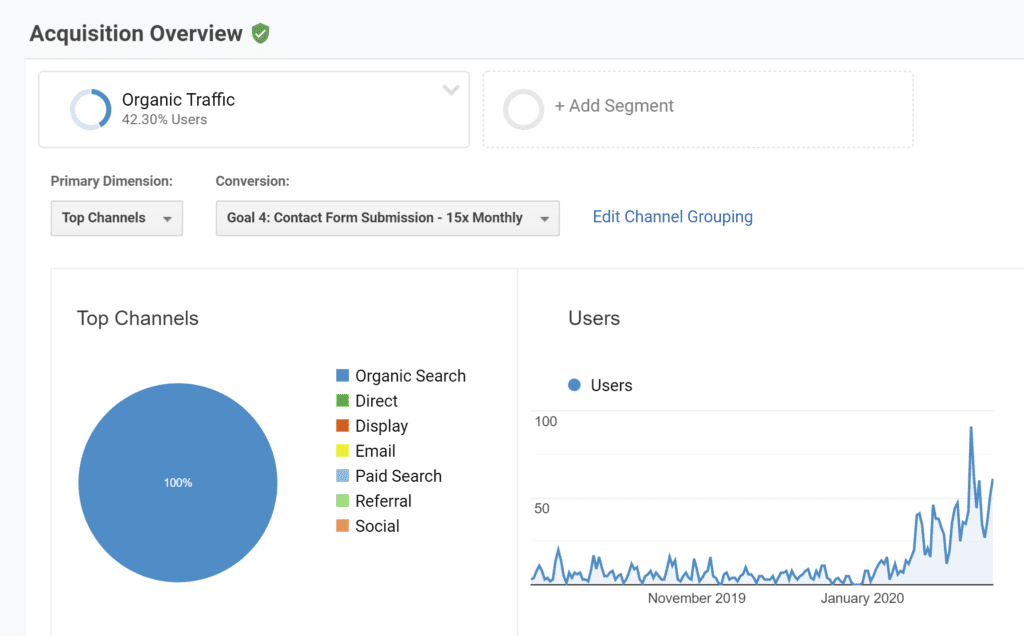Click the 42.30% Users text

click(x=164, y=119)
